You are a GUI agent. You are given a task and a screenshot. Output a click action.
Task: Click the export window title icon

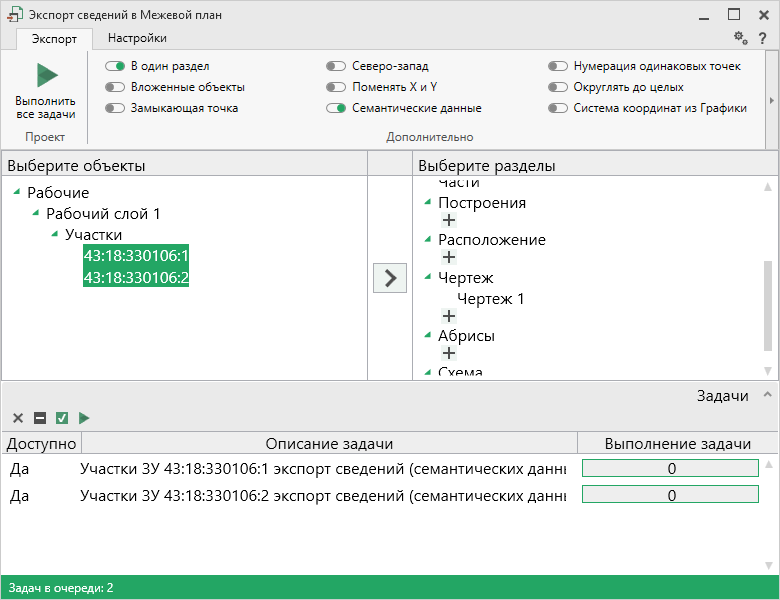point(14,14)
